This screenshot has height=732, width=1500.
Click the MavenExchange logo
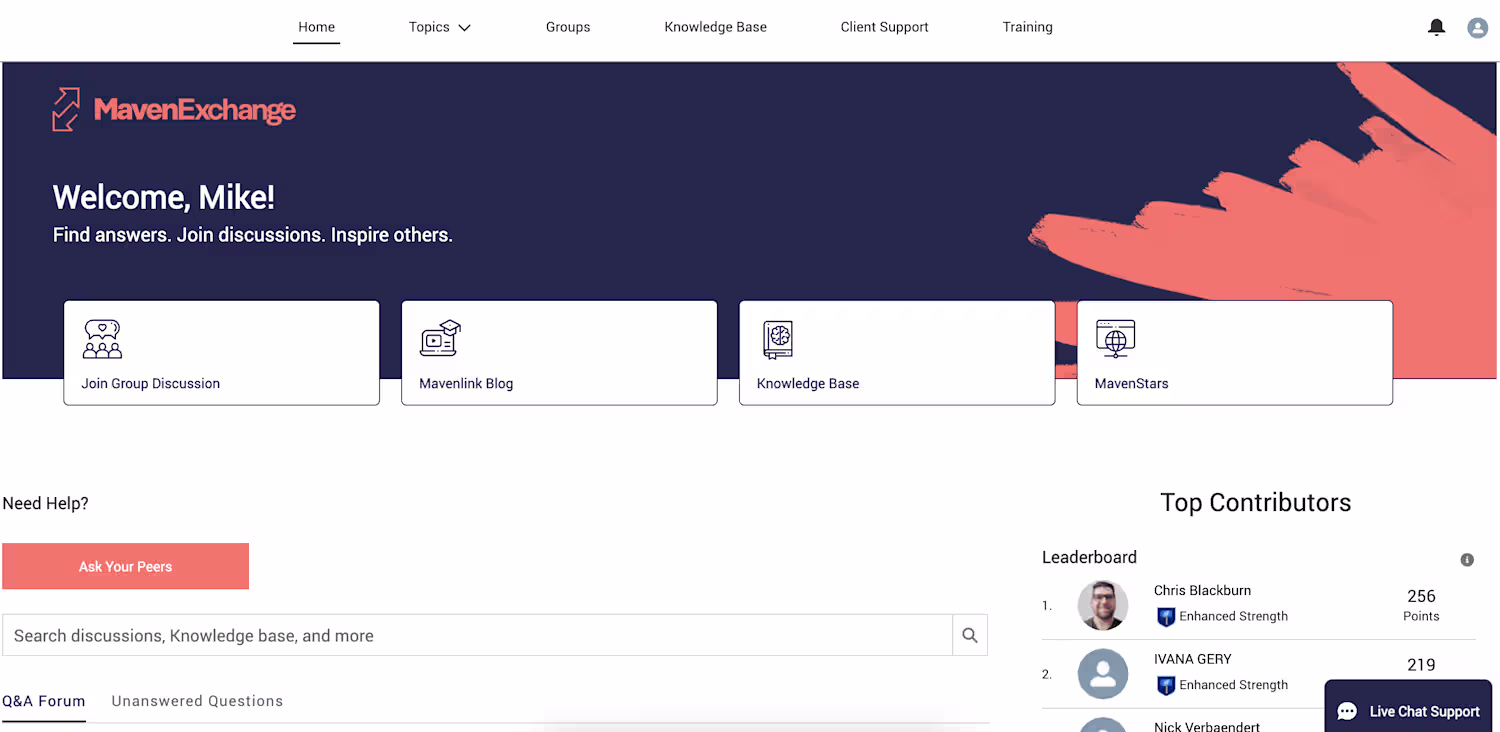click(174, 110)
